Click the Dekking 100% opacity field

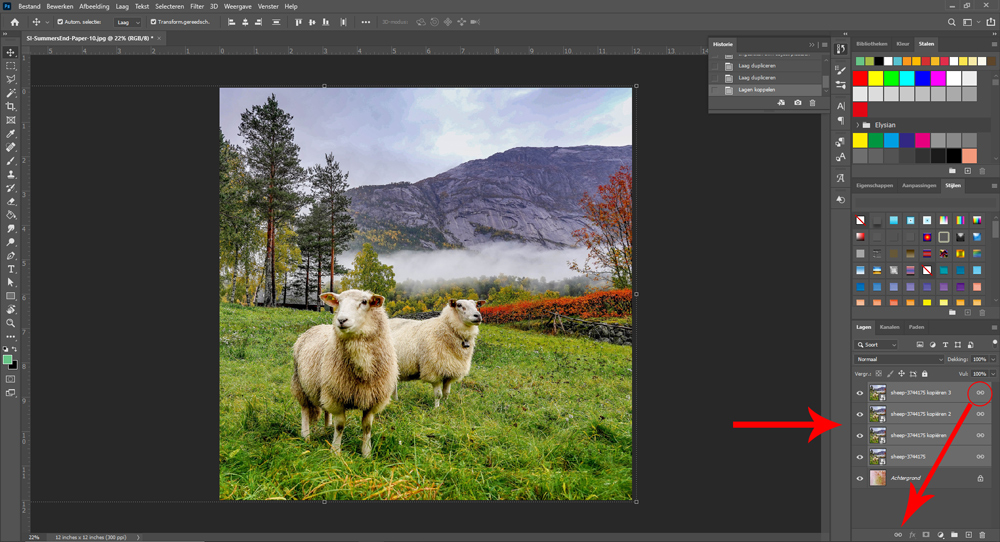click(980, 360)
